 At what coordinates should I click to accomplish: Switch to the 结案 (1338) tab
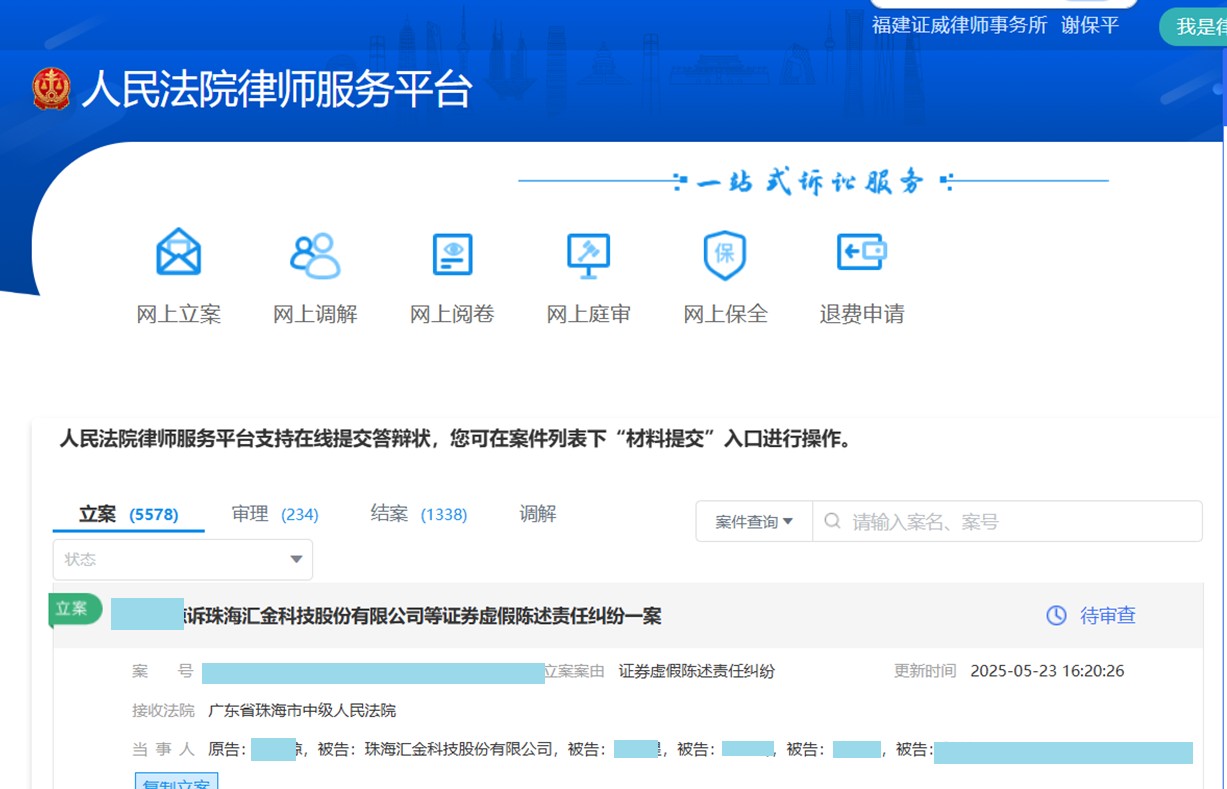(418, 514)
